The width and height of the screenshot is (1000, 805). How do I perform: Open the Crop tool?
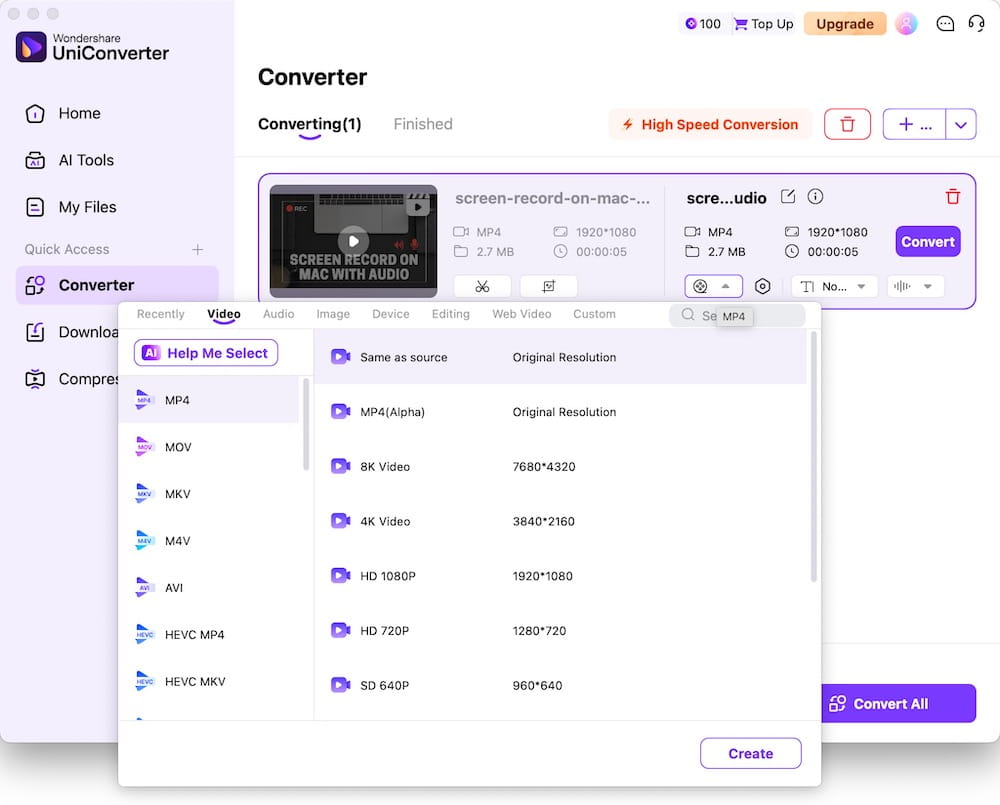tap(548, 286)
